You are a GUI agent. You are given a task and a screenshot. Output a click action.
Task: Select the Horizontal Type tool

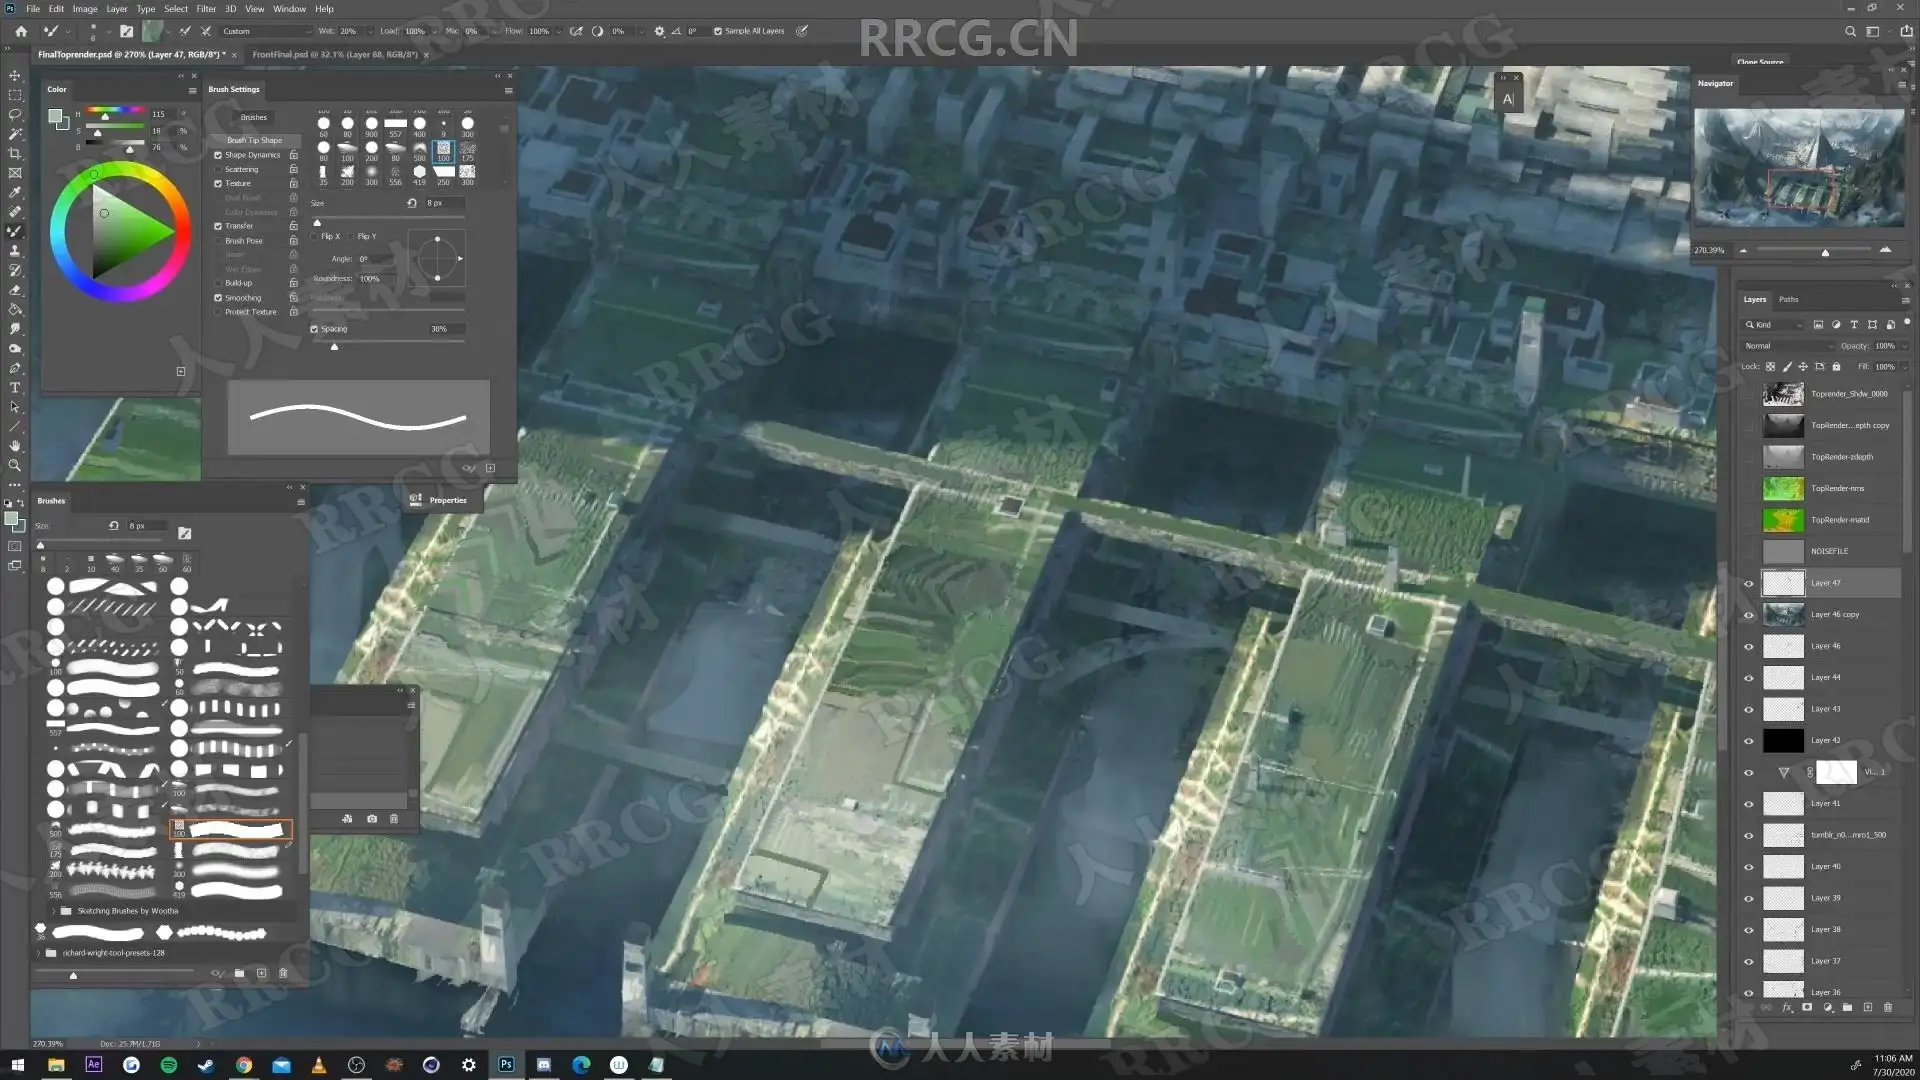[x=15, y=387]
